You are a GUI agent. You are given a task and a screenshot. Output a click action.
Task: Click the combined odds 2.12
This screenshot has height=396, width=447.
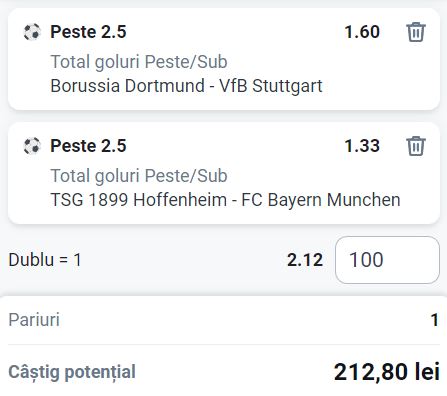(305, 260)
